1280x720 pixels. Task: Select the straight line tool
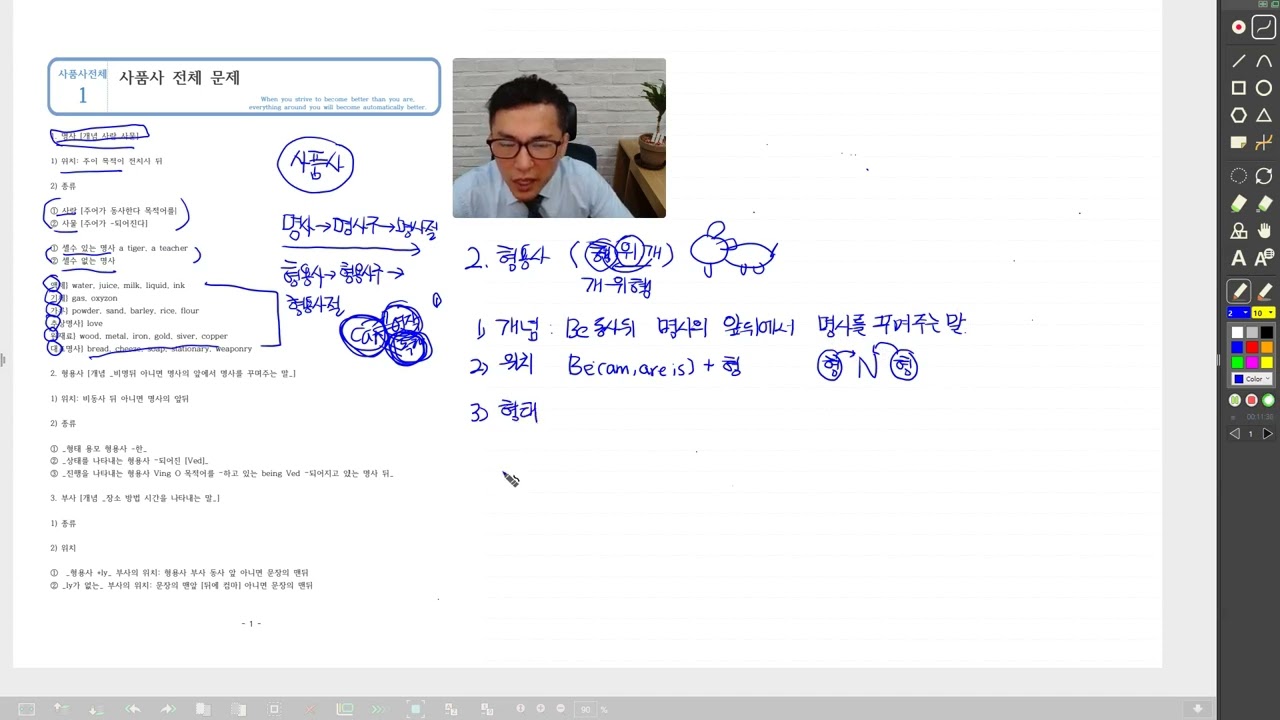[1238, 62]
